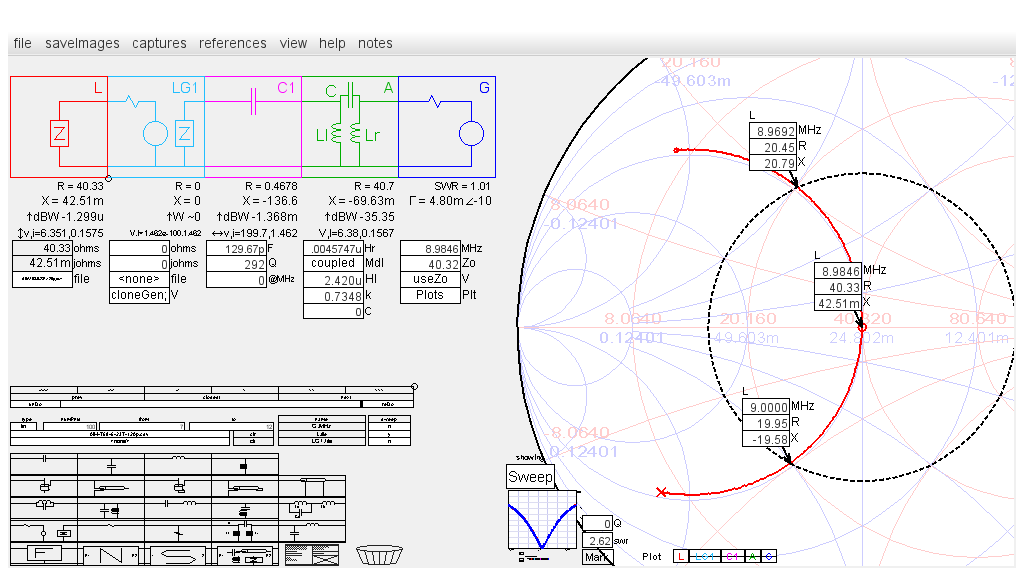The height and width of the screenshot is (576, 1024).
Task: Select the bridged transmission line palette element
Action: (x=312, y=487)
